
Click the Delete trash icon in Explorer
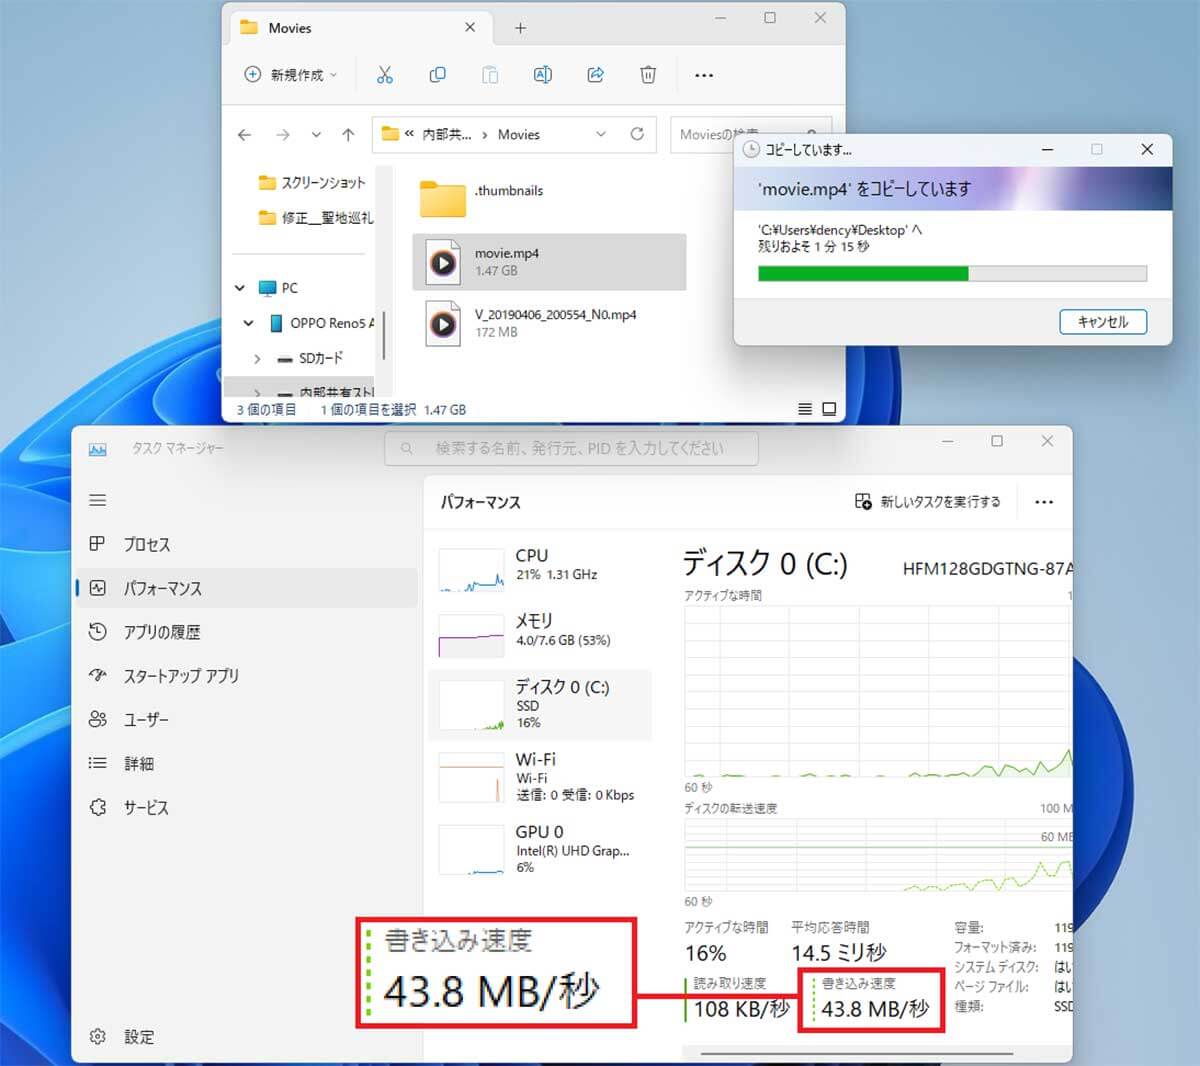(648, 75)
